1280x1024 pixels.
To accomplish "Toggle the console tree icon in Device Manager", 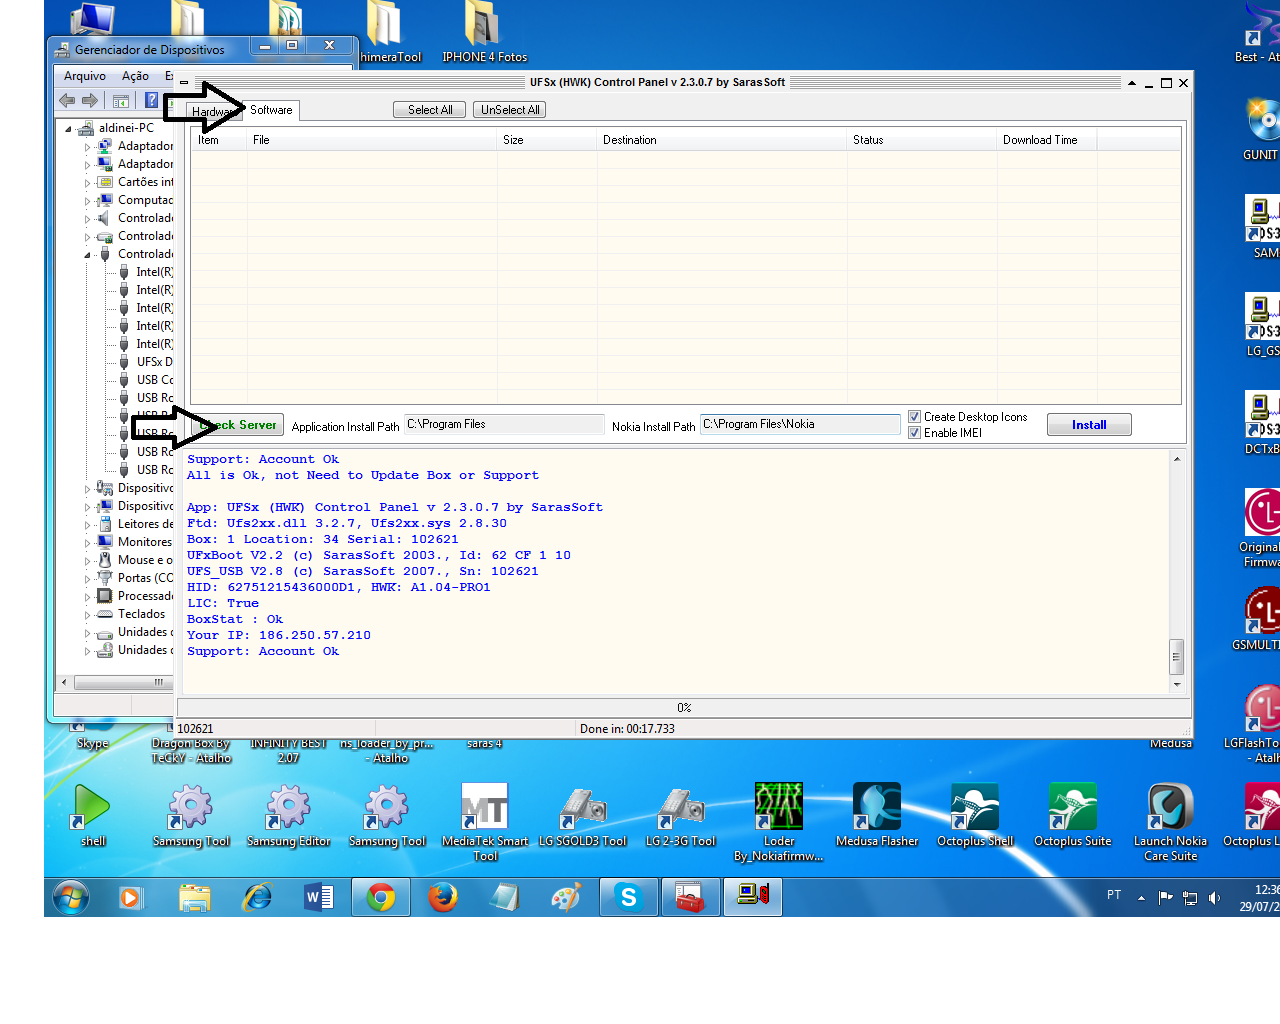I will click(x=121, y=100).
